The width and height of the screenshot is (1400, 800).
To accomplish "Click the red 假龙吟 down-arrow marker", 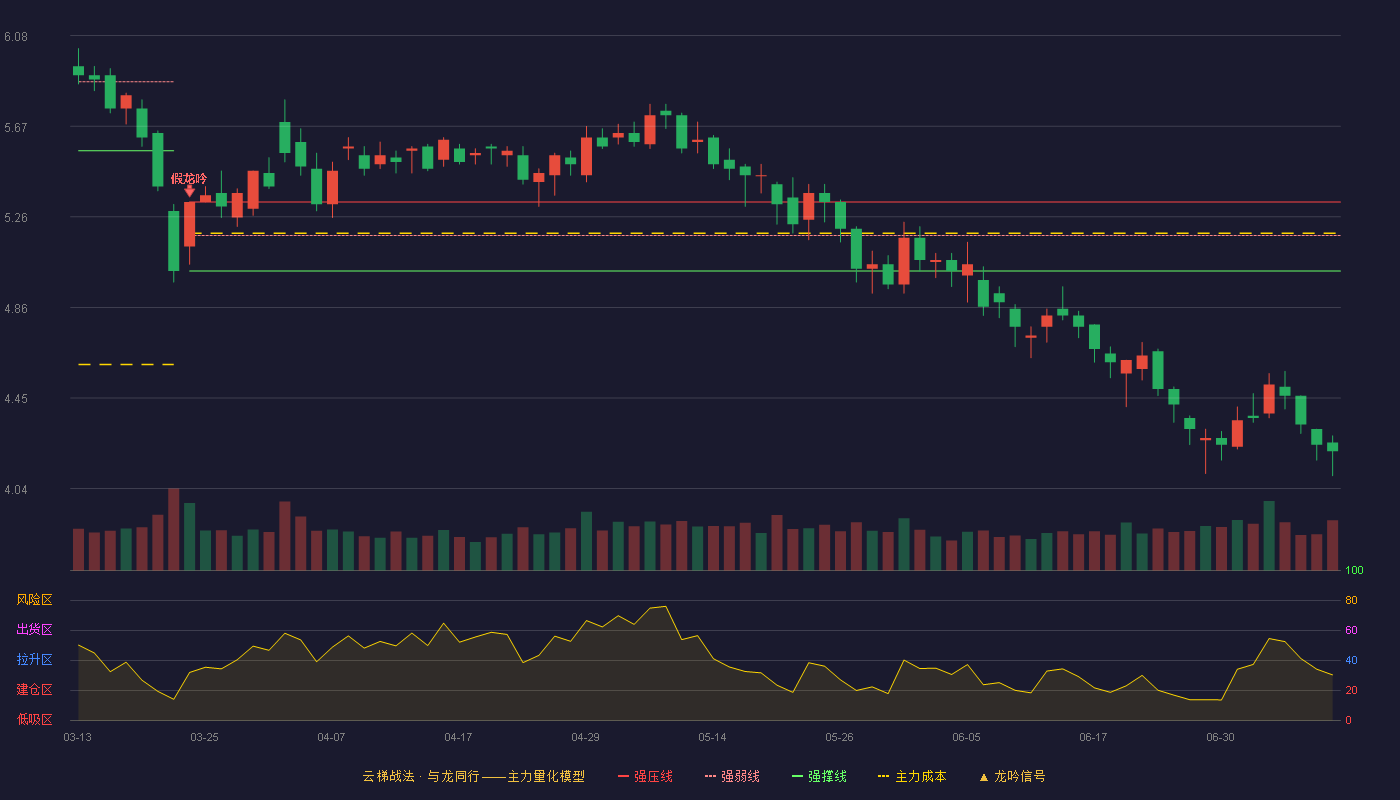I will [x=189, y=191].
